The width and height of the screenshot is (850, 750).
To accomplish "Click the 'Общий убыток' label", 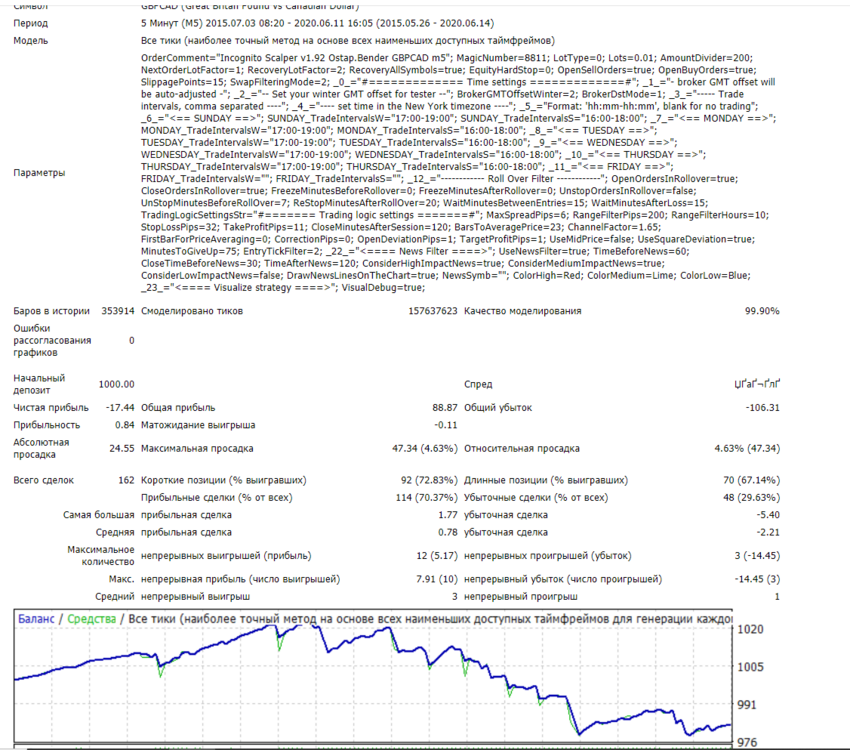I will click(x=498, y=408).
